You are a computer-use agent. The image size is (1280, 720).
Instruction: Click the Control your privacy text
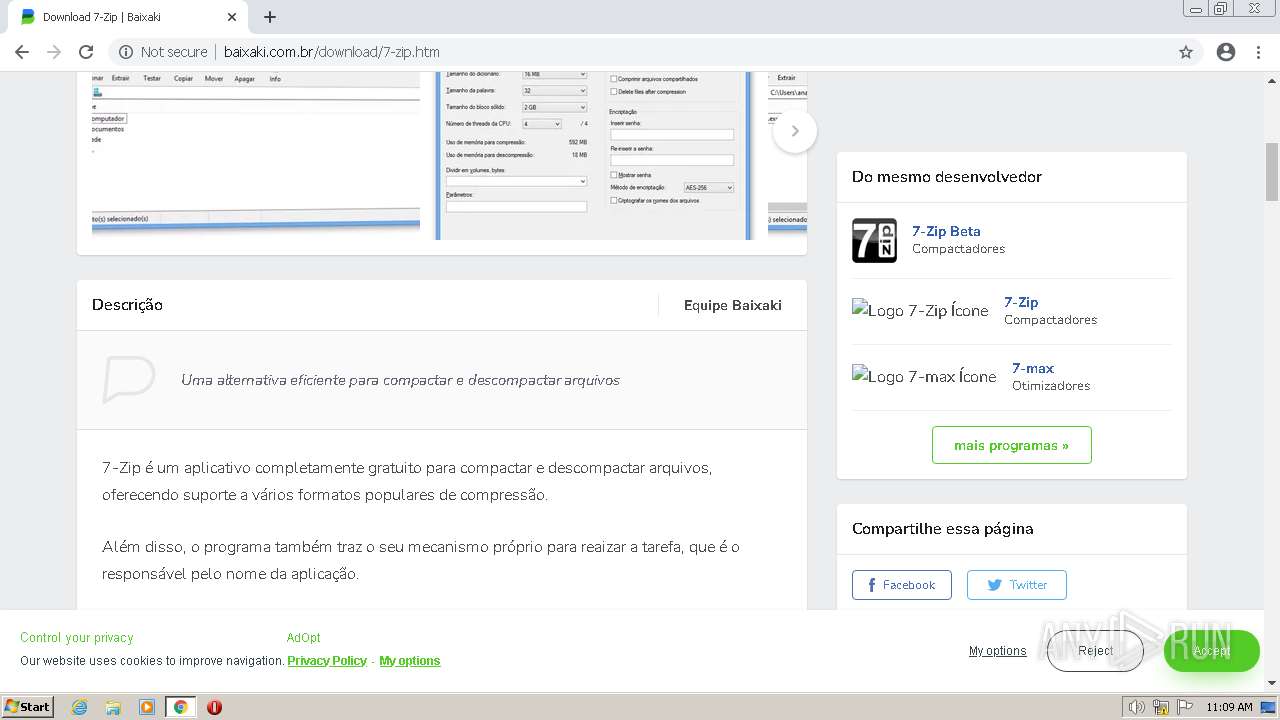click(x=77, y=638)
